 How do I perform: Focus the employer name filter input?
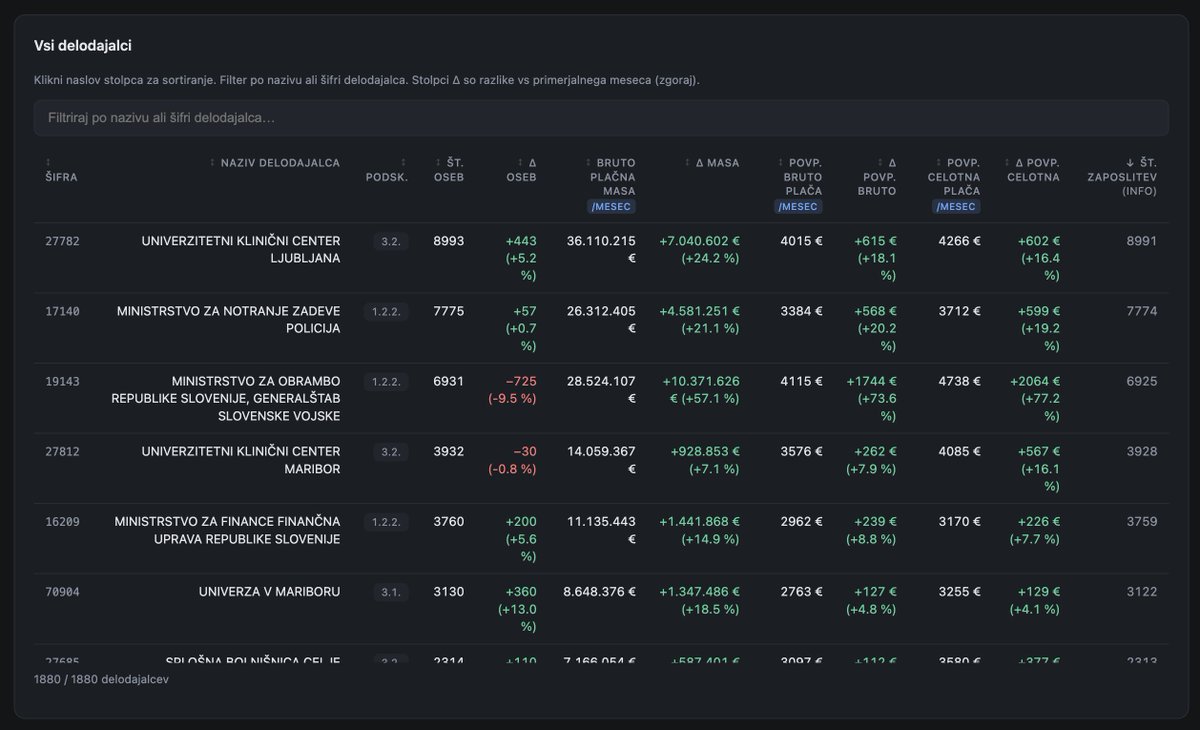[601, 118]
